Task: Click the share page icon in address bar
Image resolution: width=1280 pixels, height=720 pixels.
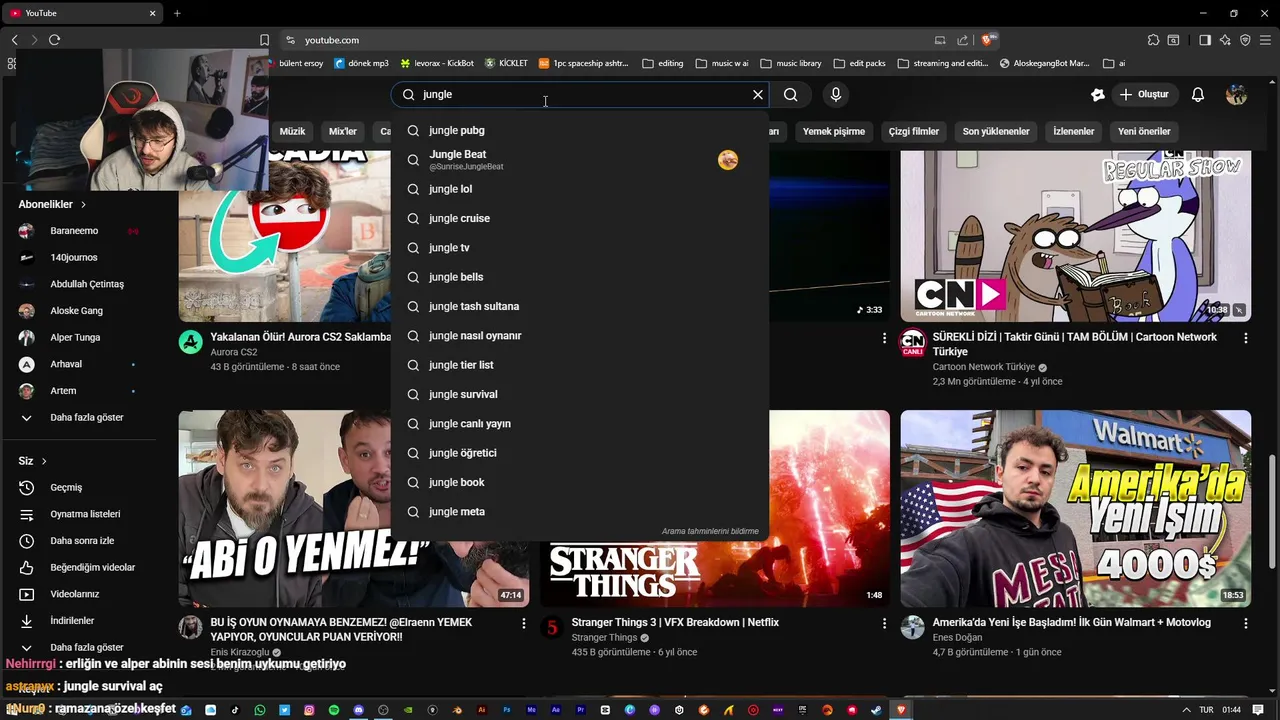Action: (962, 40)
